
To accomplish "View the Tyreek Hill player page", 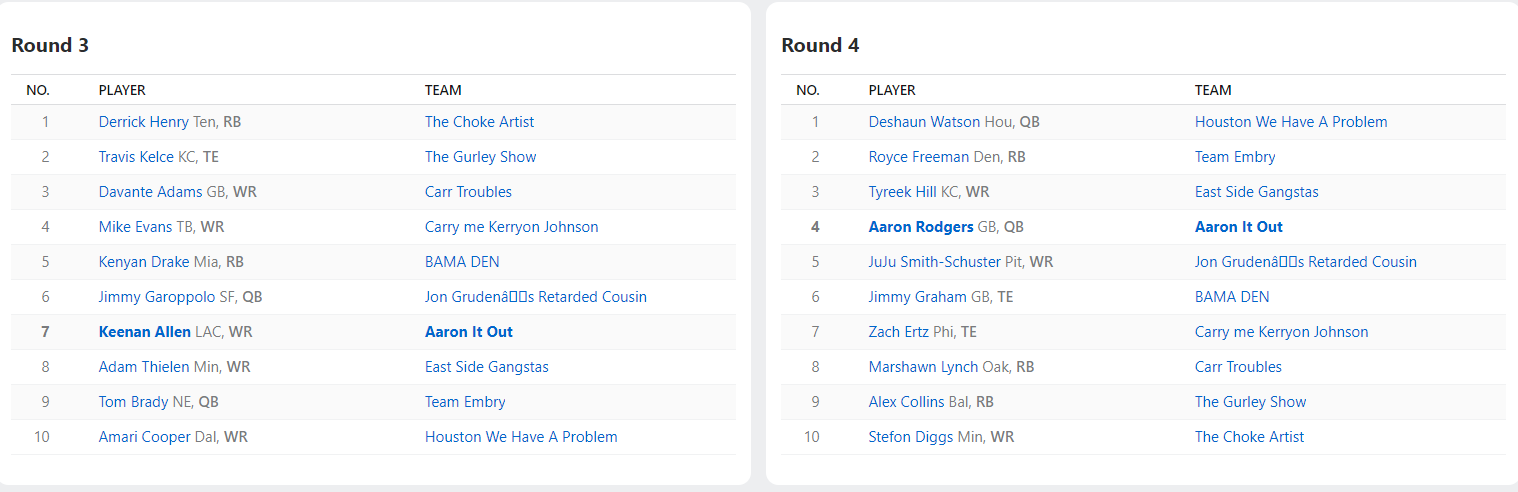I will tap(902, 192).
